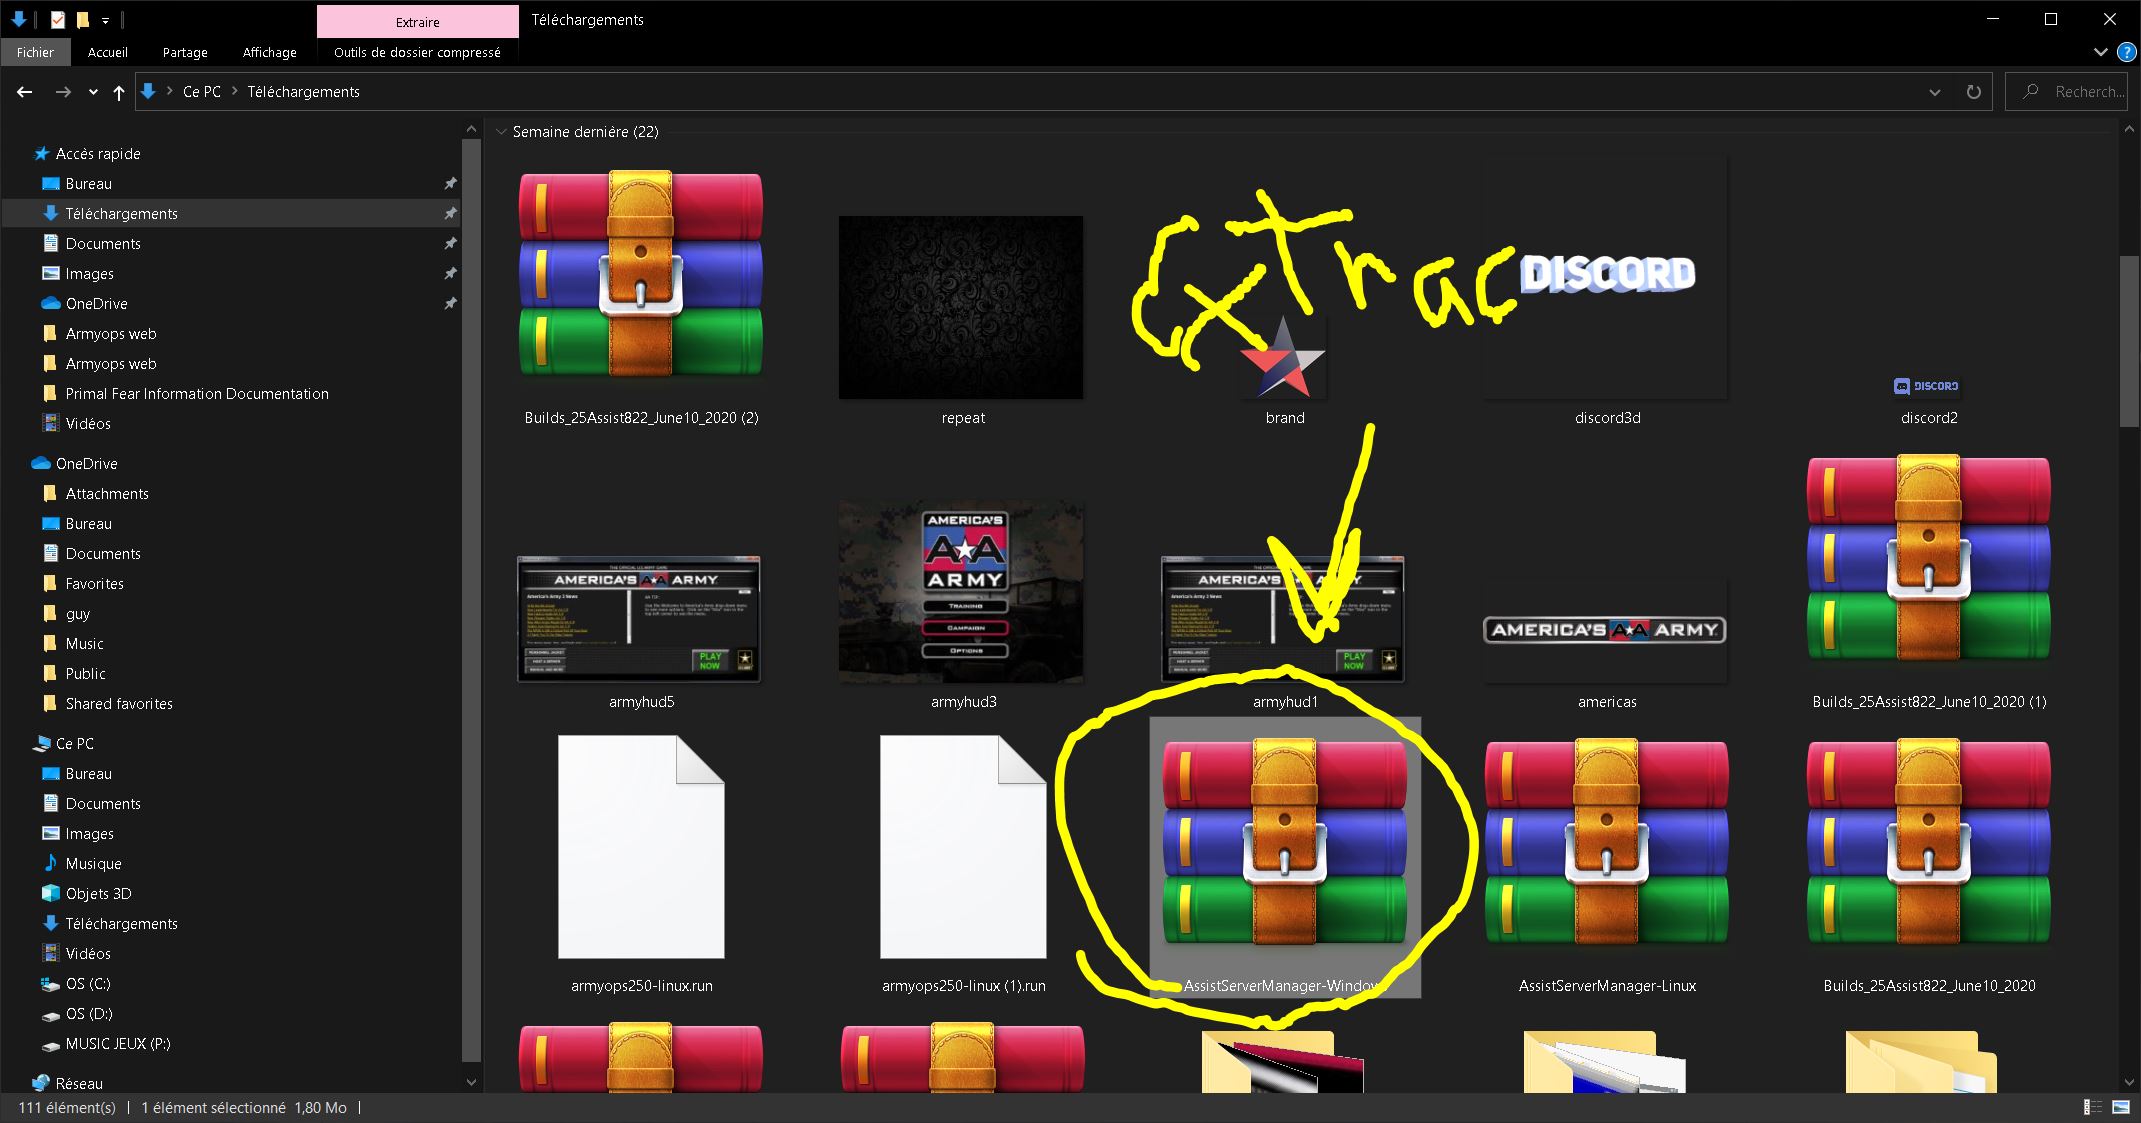The width and height of the screenshot is (2141, 1123).
Task: Switch to large thumbnails view in the status bar
Action: pos(2120,1107)
